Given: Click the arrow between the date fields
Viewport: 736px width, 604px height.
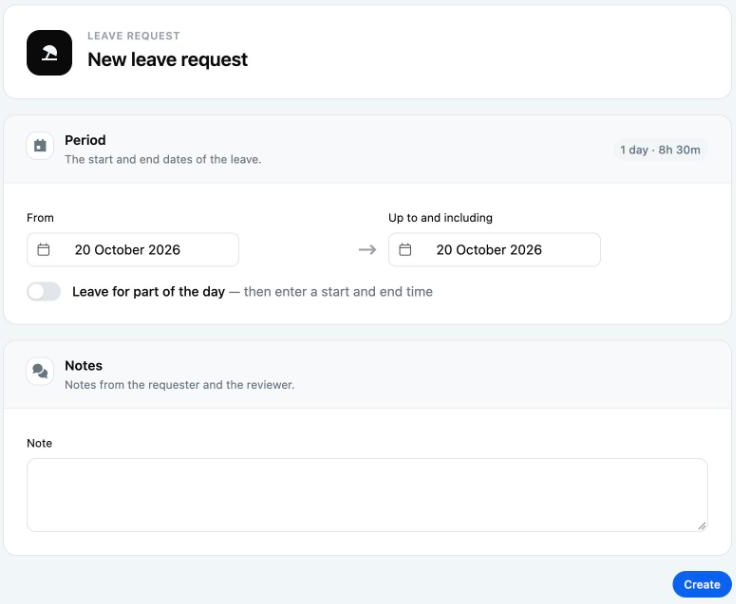Looking at the screenshot, I should (368, 250).
